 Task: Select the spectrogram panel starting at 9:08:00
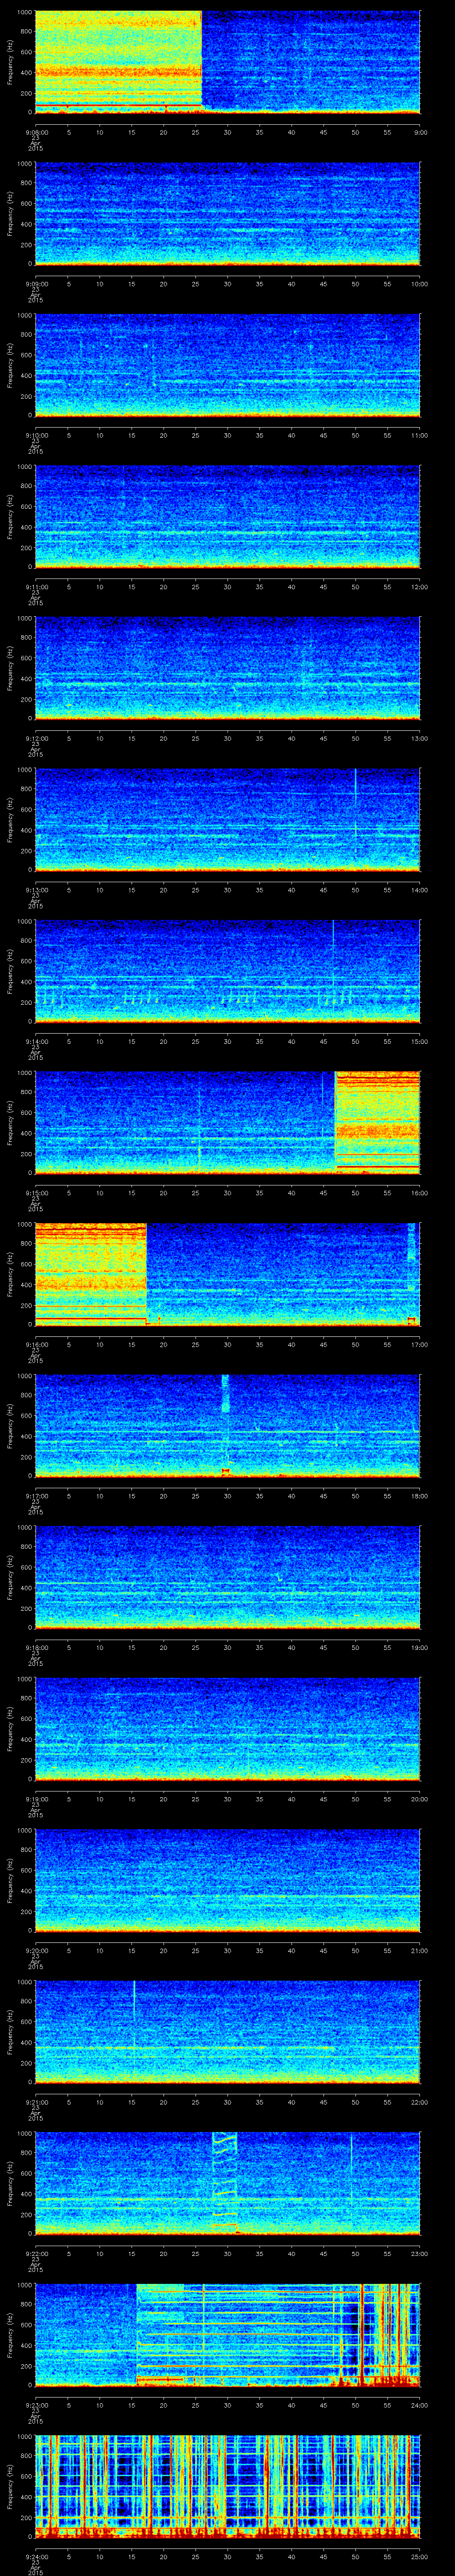coord(227,63)
